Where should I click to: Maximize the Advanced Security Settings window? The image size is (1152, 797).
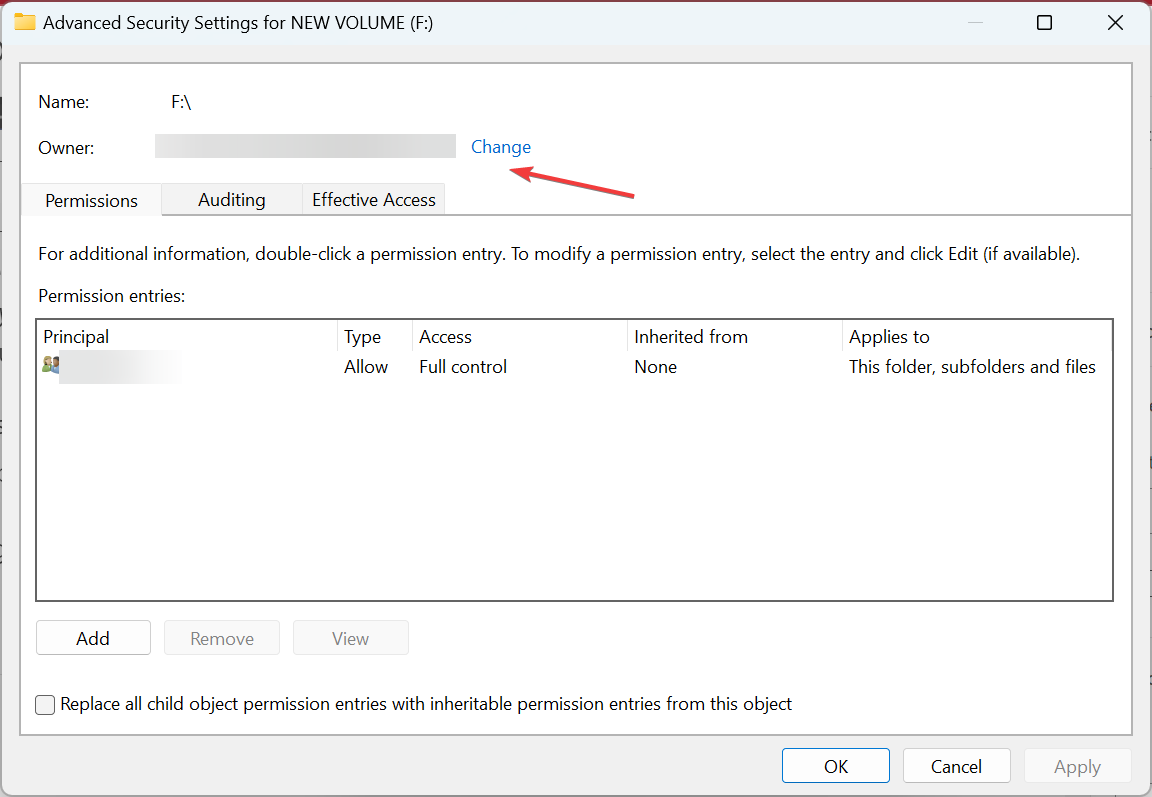(1044, 22)
